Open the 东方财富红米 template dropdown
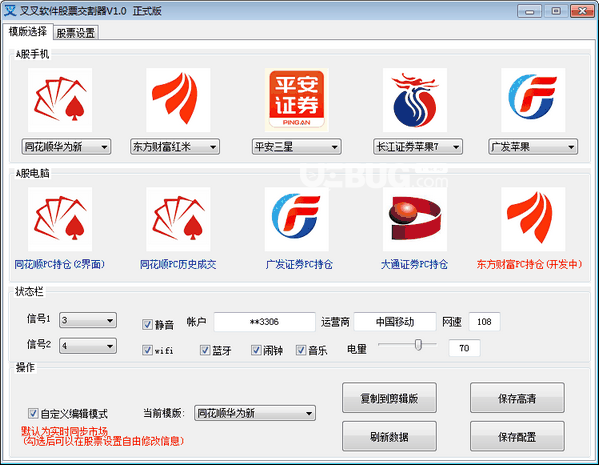 click(175, 147)
